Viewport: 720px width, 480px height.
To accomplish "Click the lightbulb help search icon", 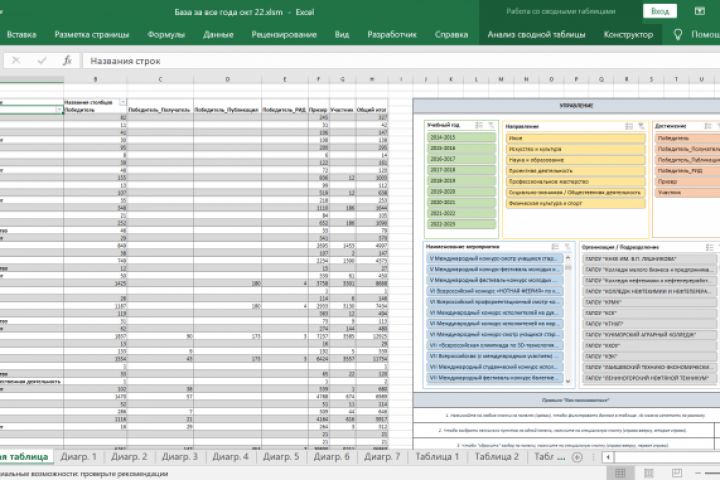I will [678, 34].
